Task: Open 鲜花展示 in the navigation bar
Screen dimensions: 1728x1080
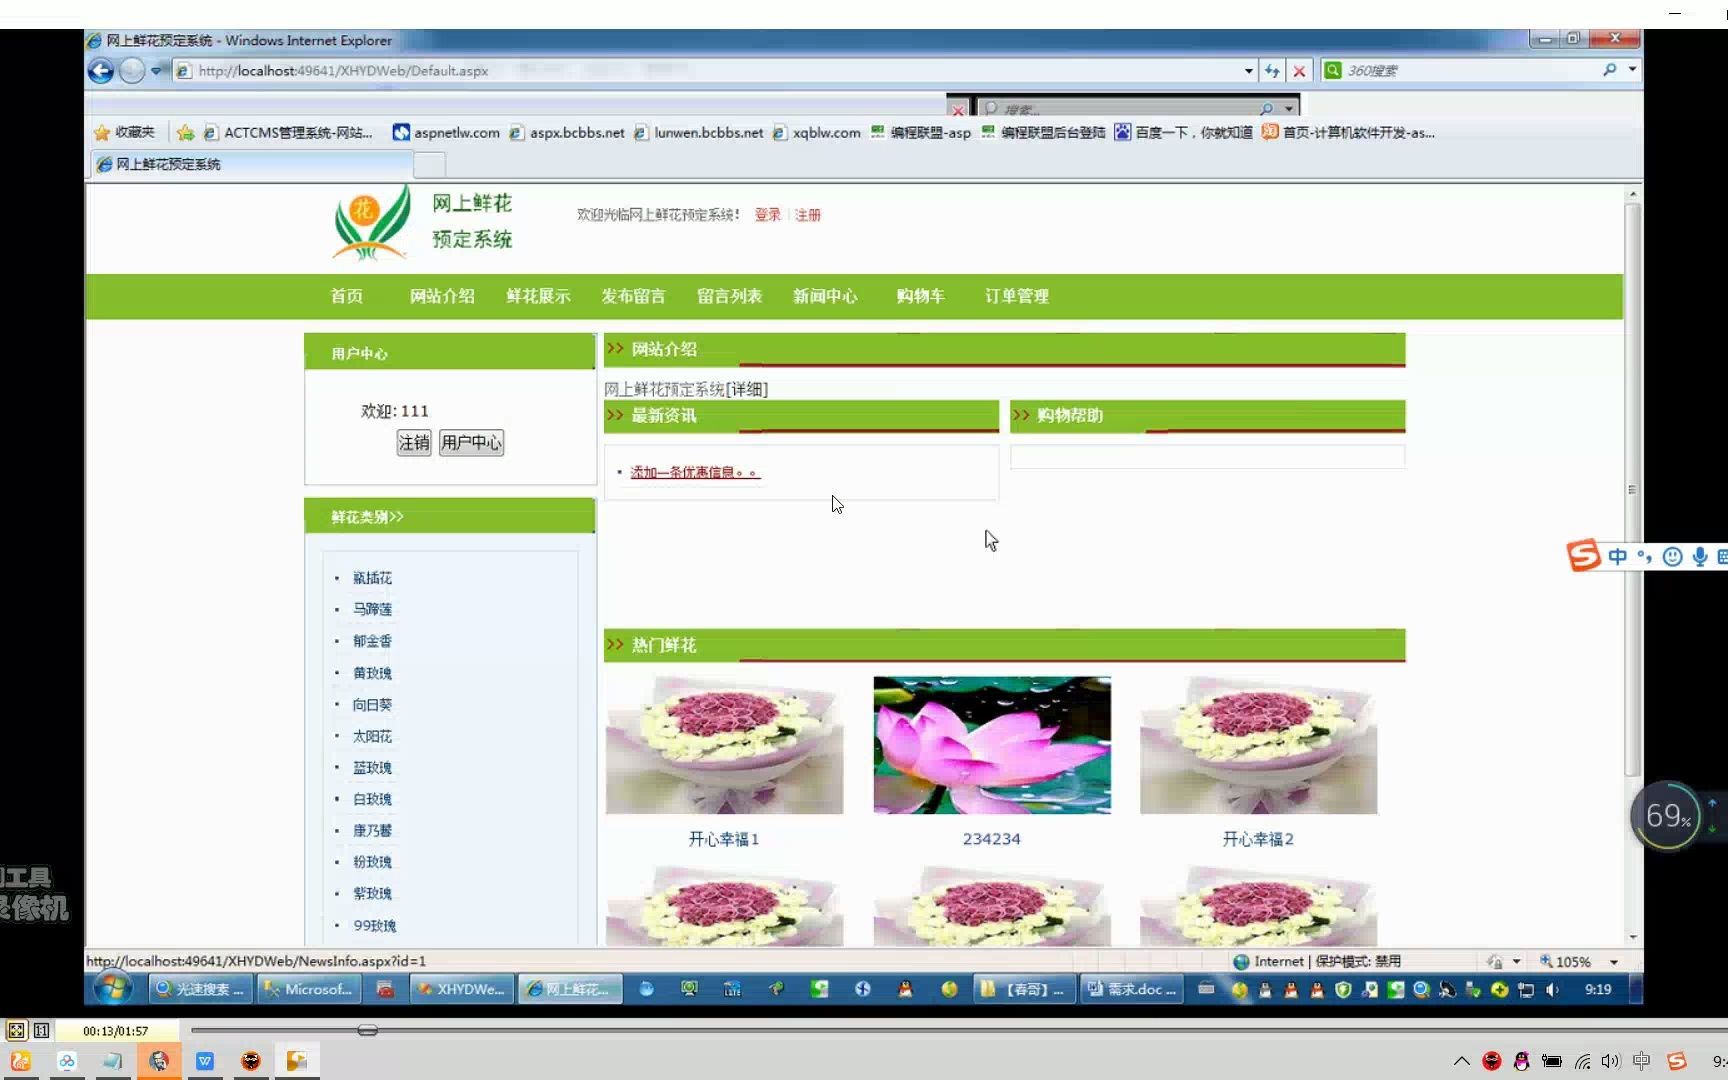Action: (x=538, y=296)
